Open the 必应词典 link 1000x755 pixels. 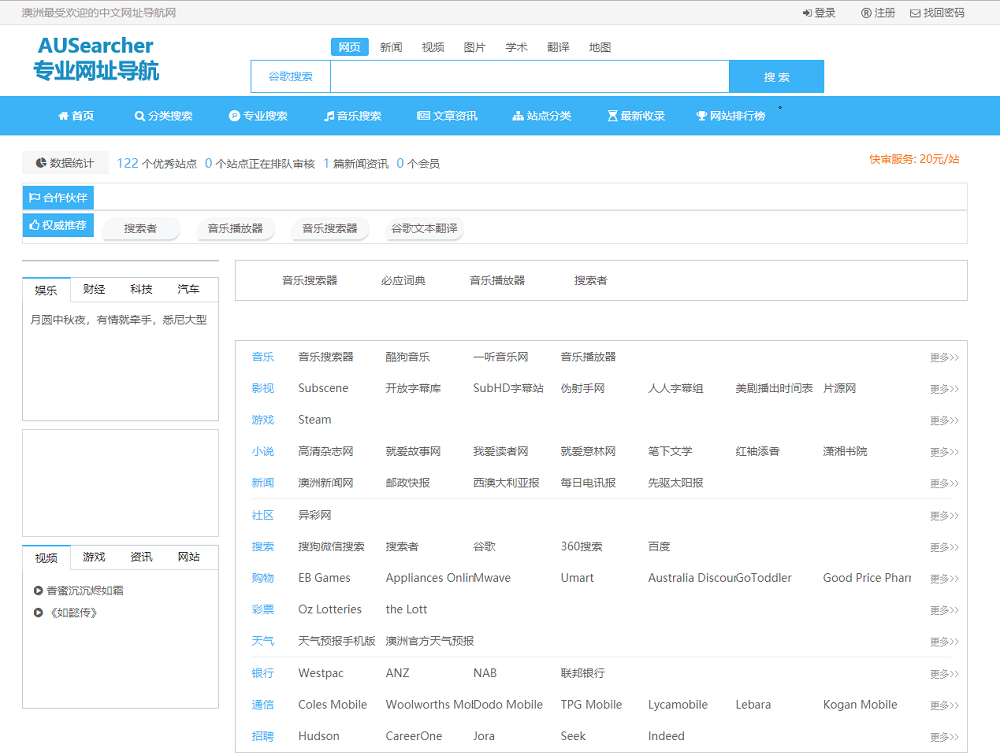point(403,281)
